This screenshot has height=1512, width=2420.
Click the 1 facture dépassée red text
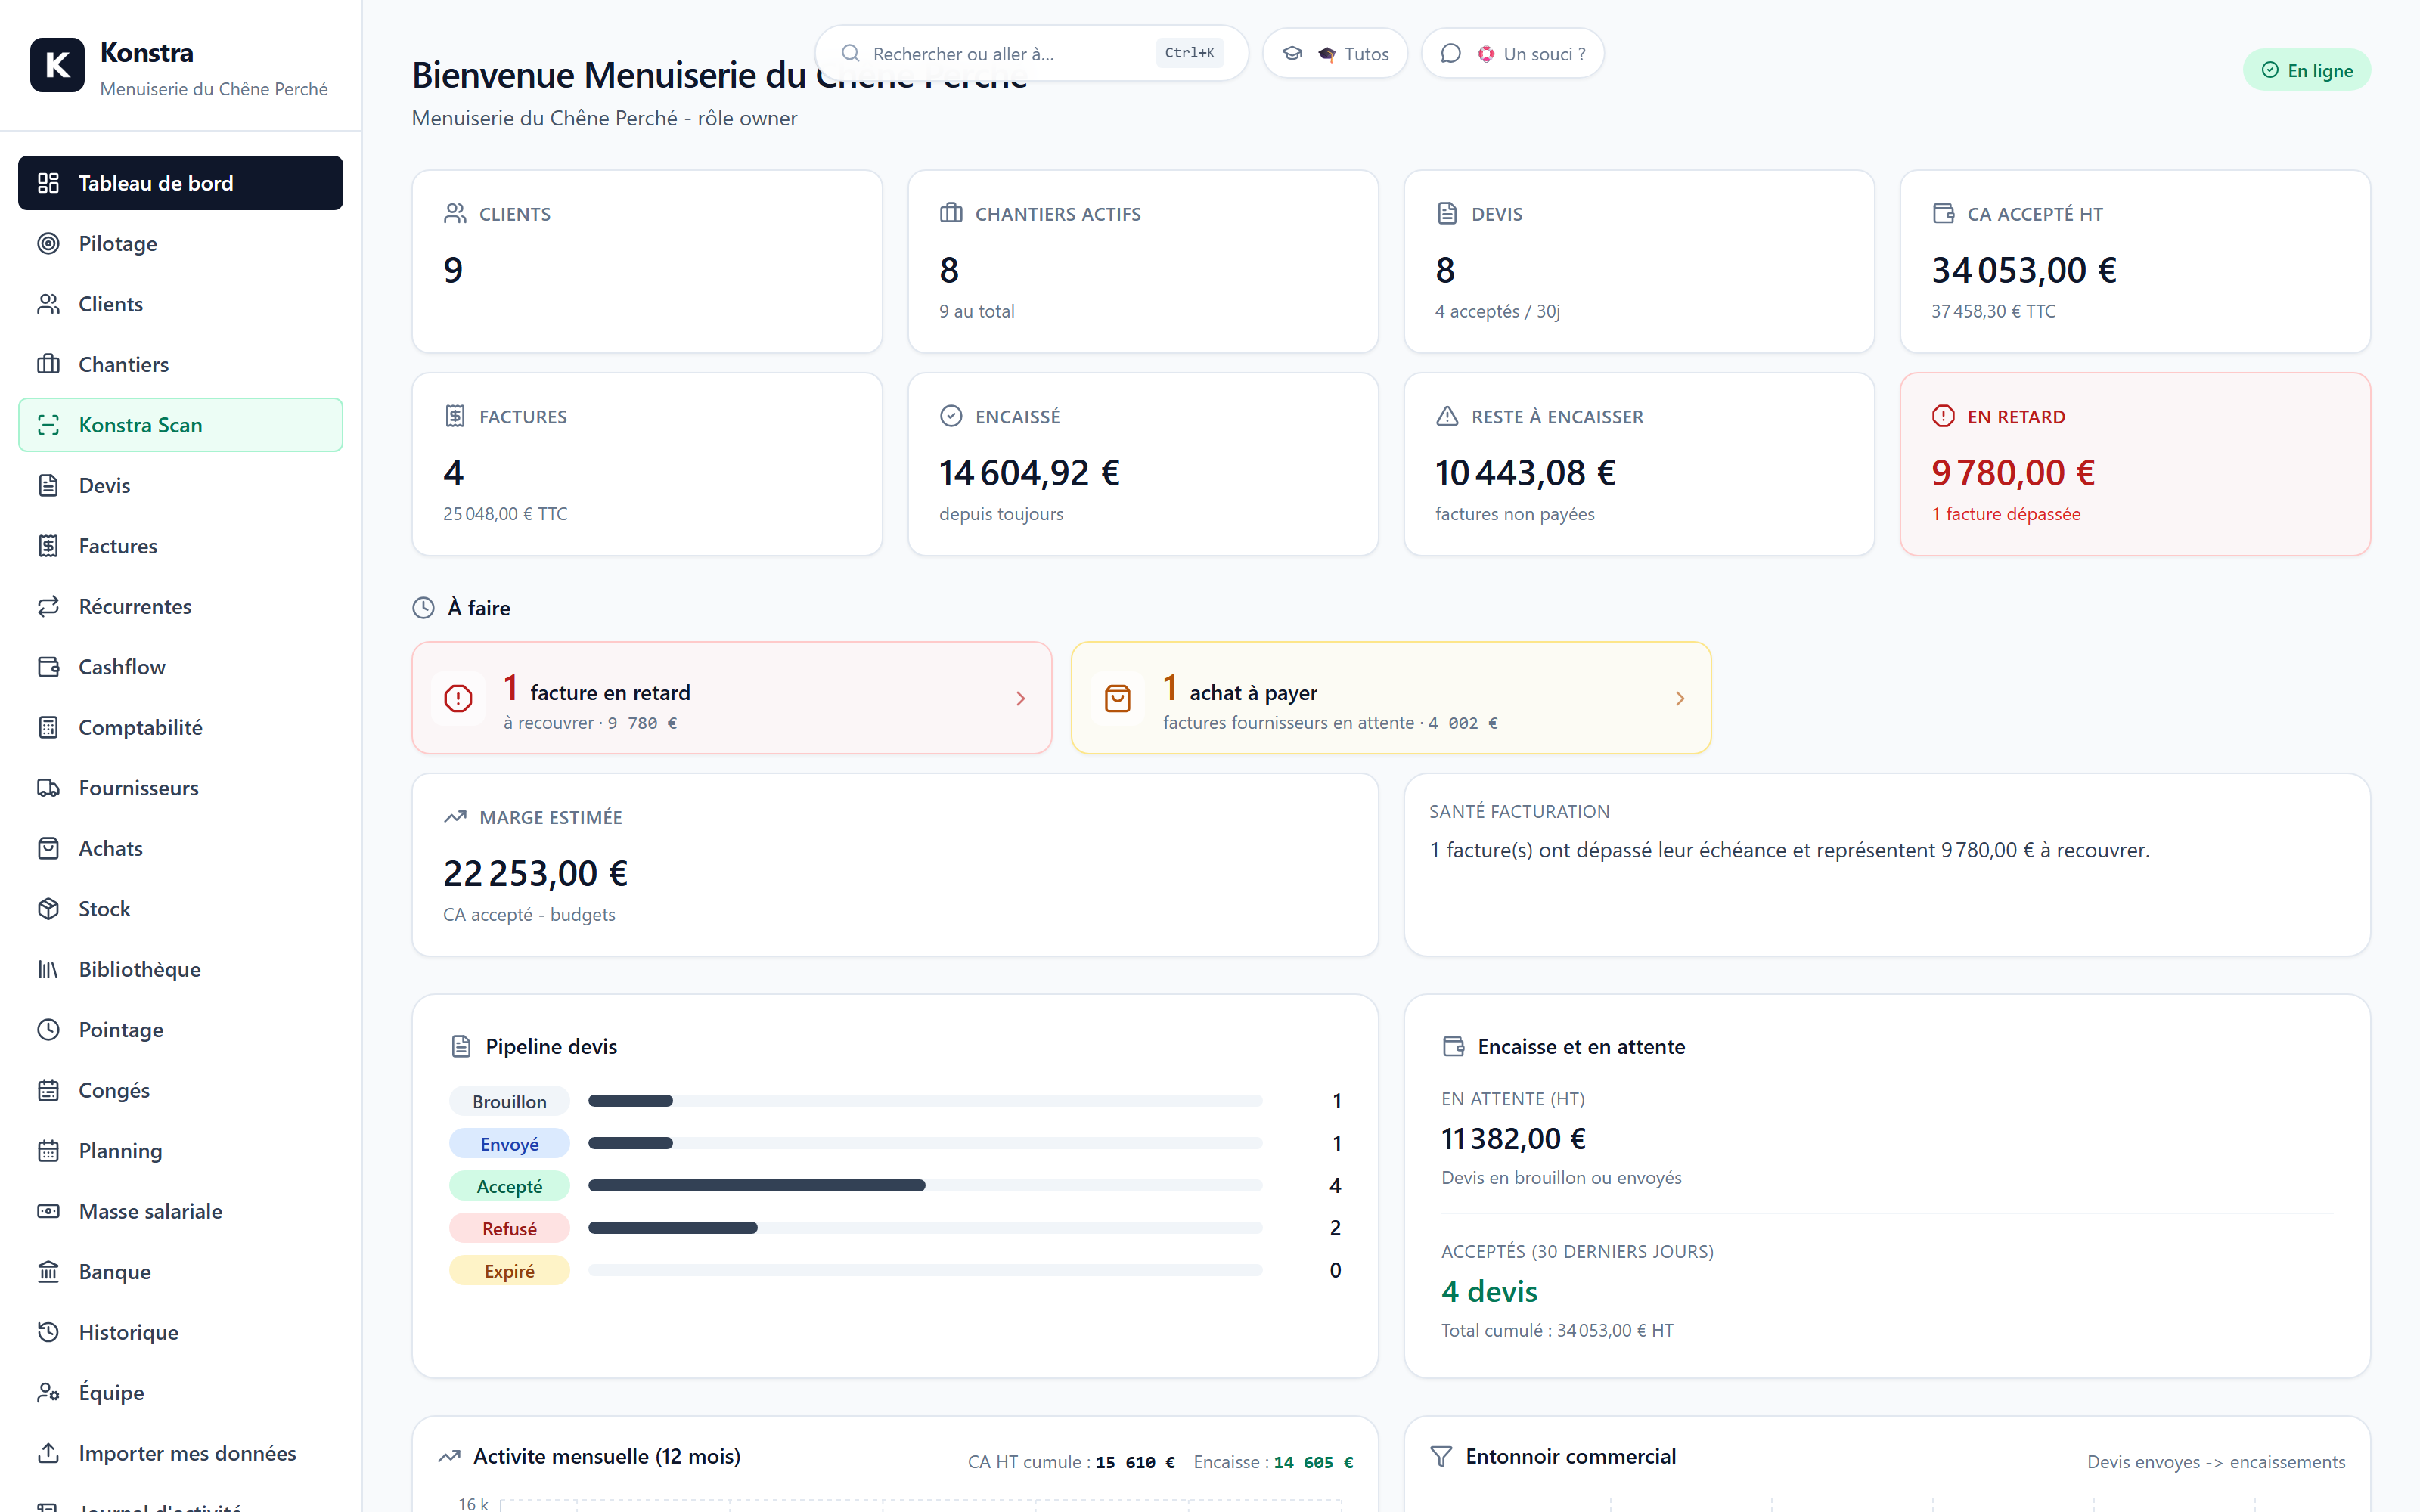point(2005,514)
